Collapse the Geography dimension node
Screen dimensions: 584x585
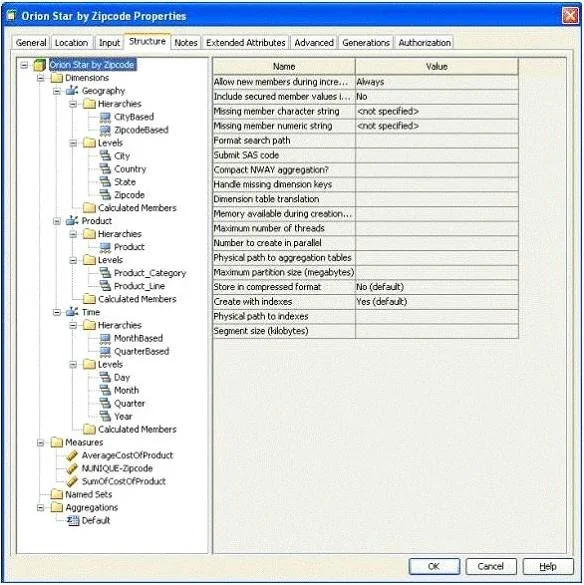[x=57, y=91]
